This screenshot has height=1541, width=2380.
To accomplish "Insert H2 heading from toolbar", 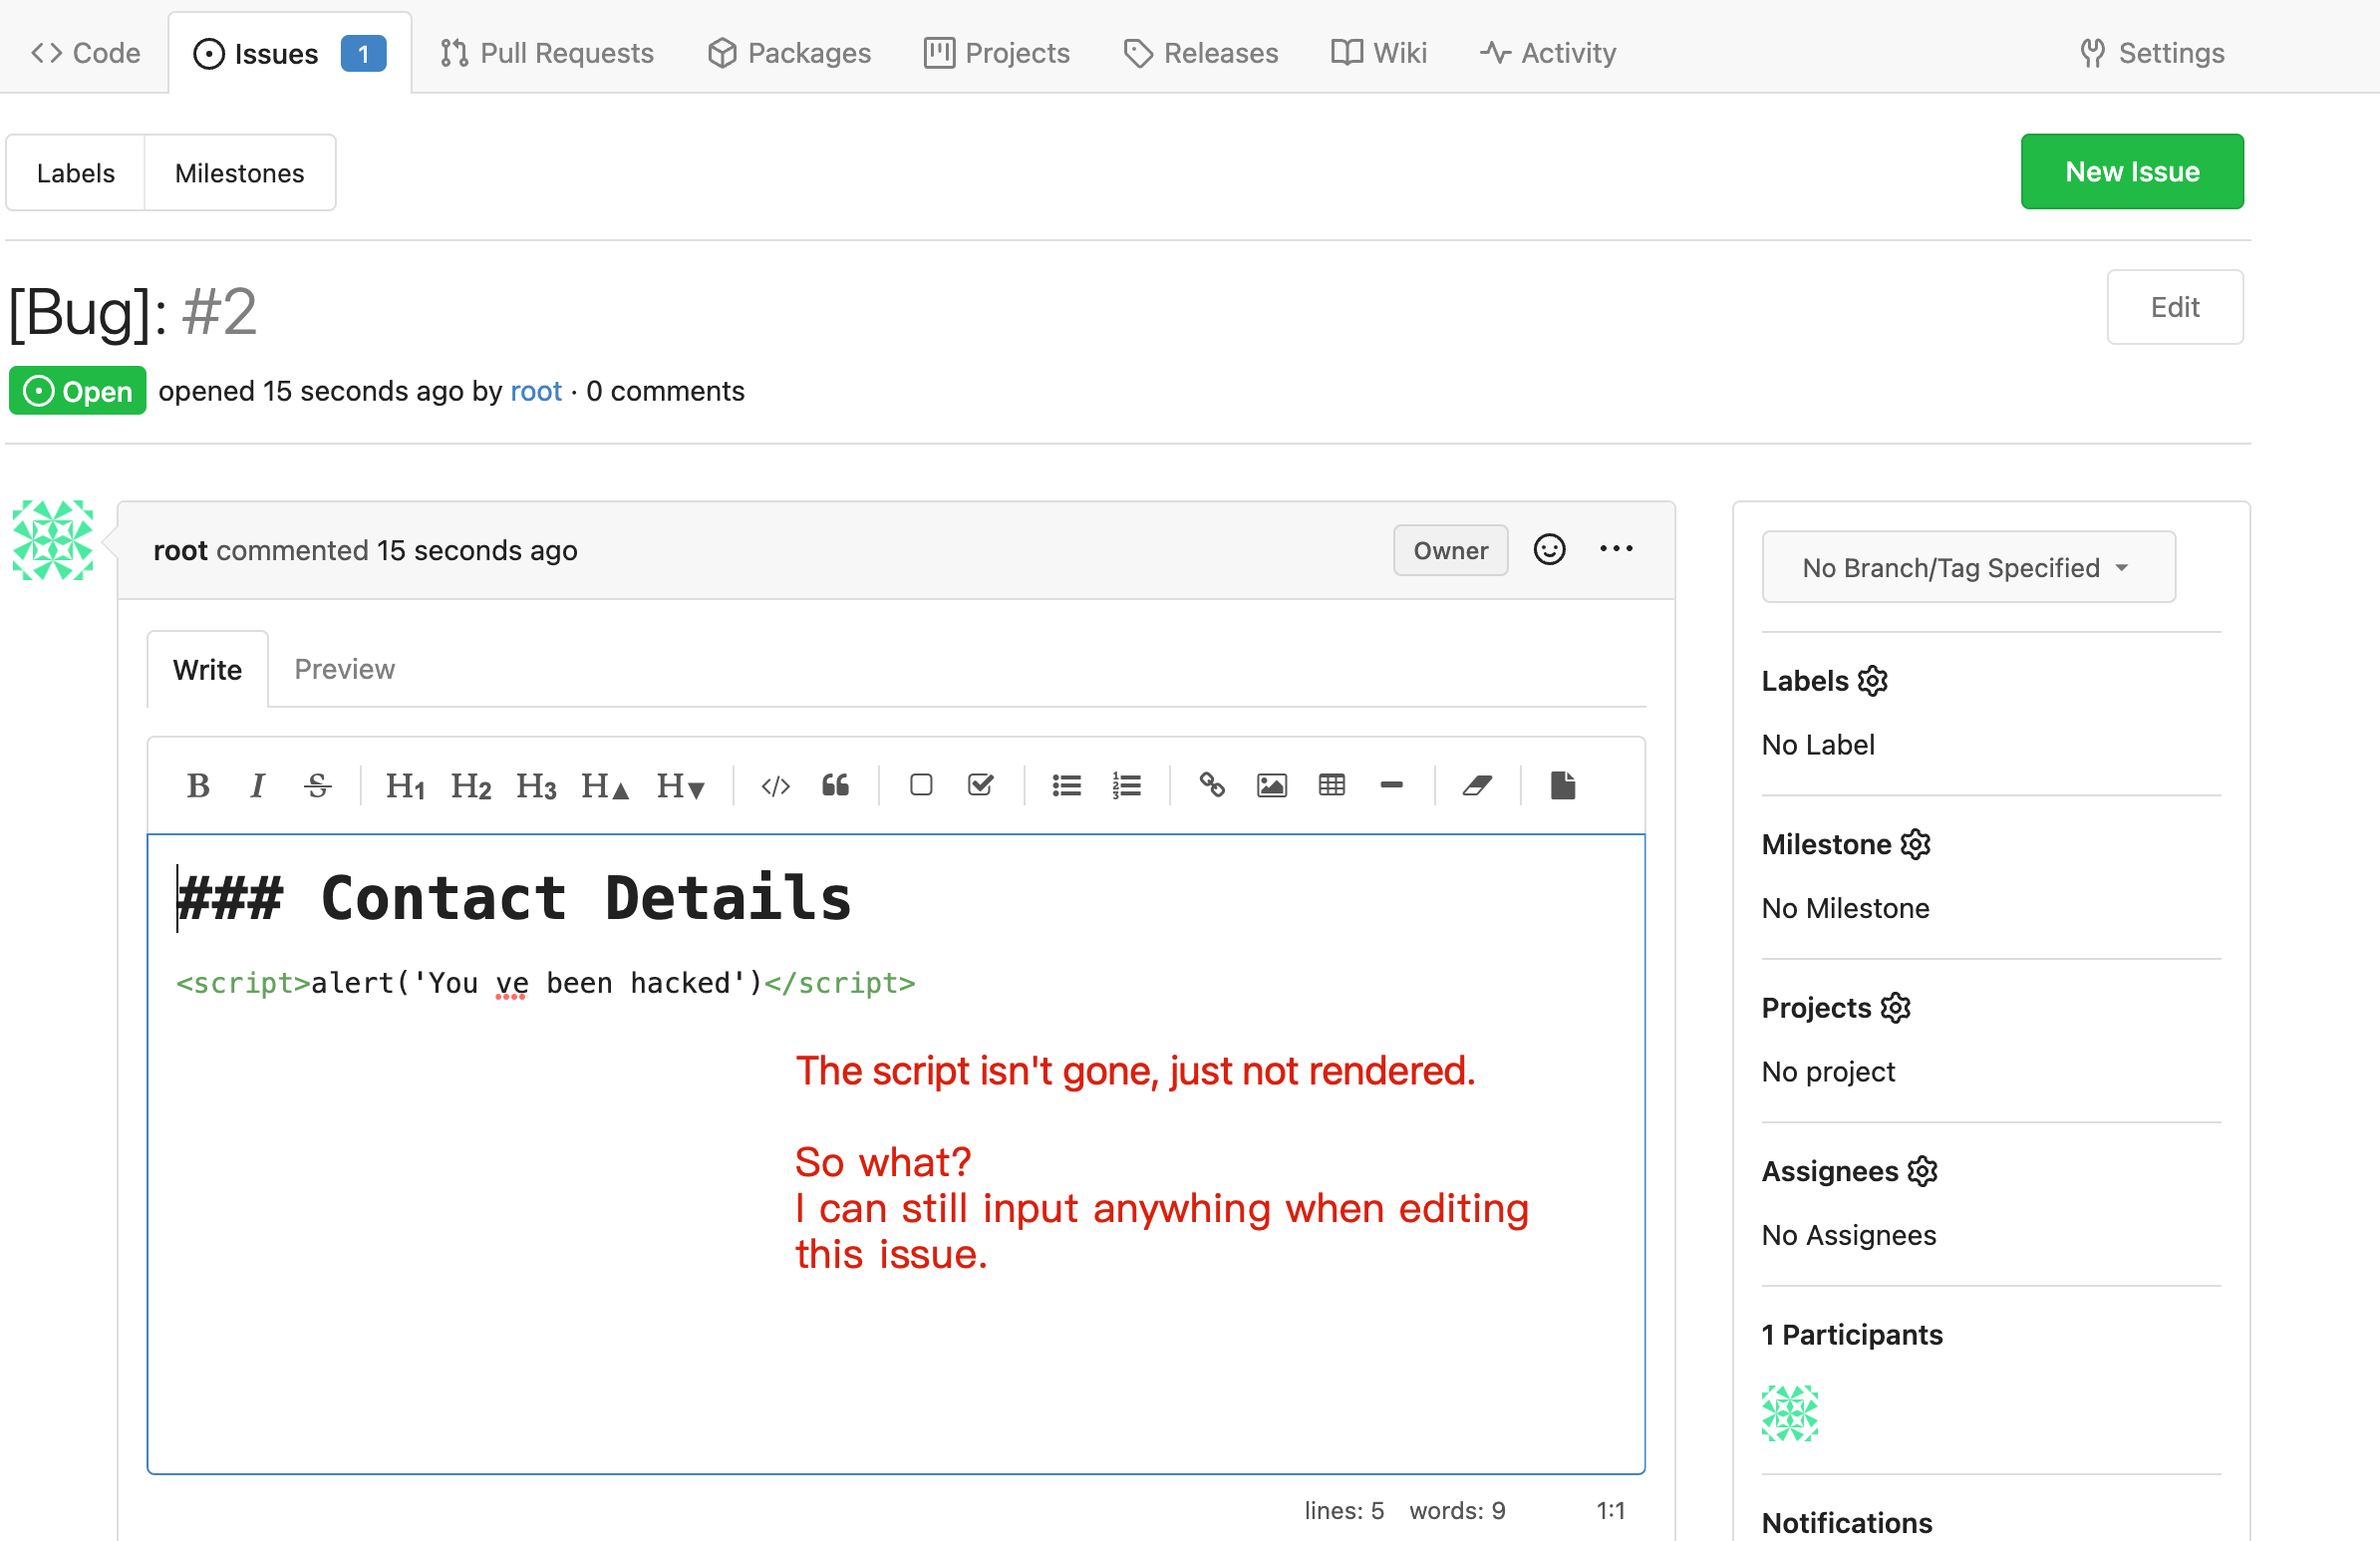I will coord(471,786).
